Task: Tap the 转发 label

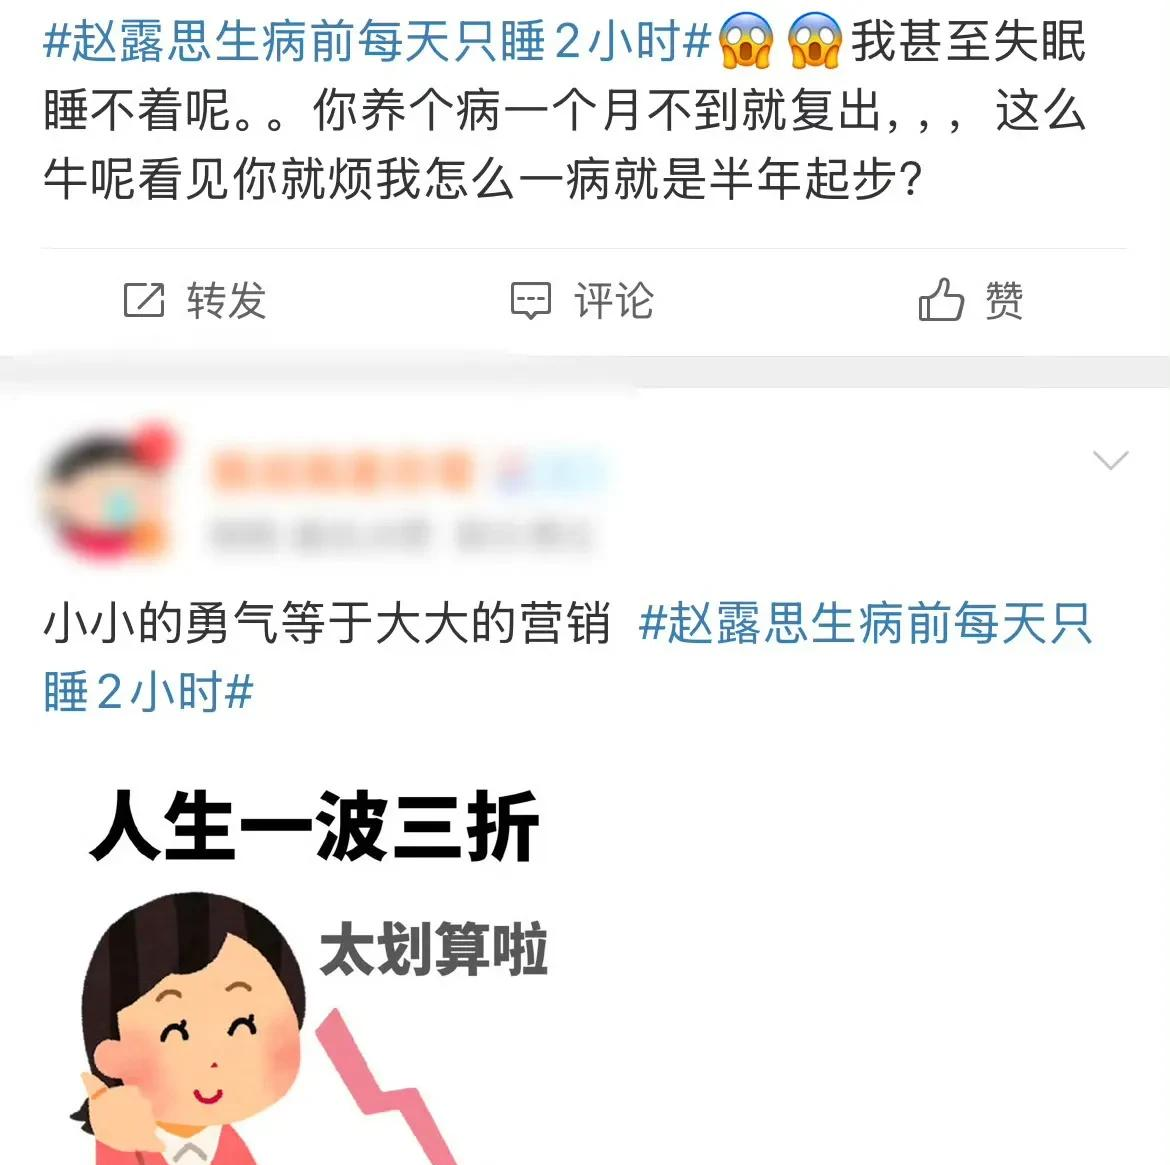Action: click(x=226, y=300)
